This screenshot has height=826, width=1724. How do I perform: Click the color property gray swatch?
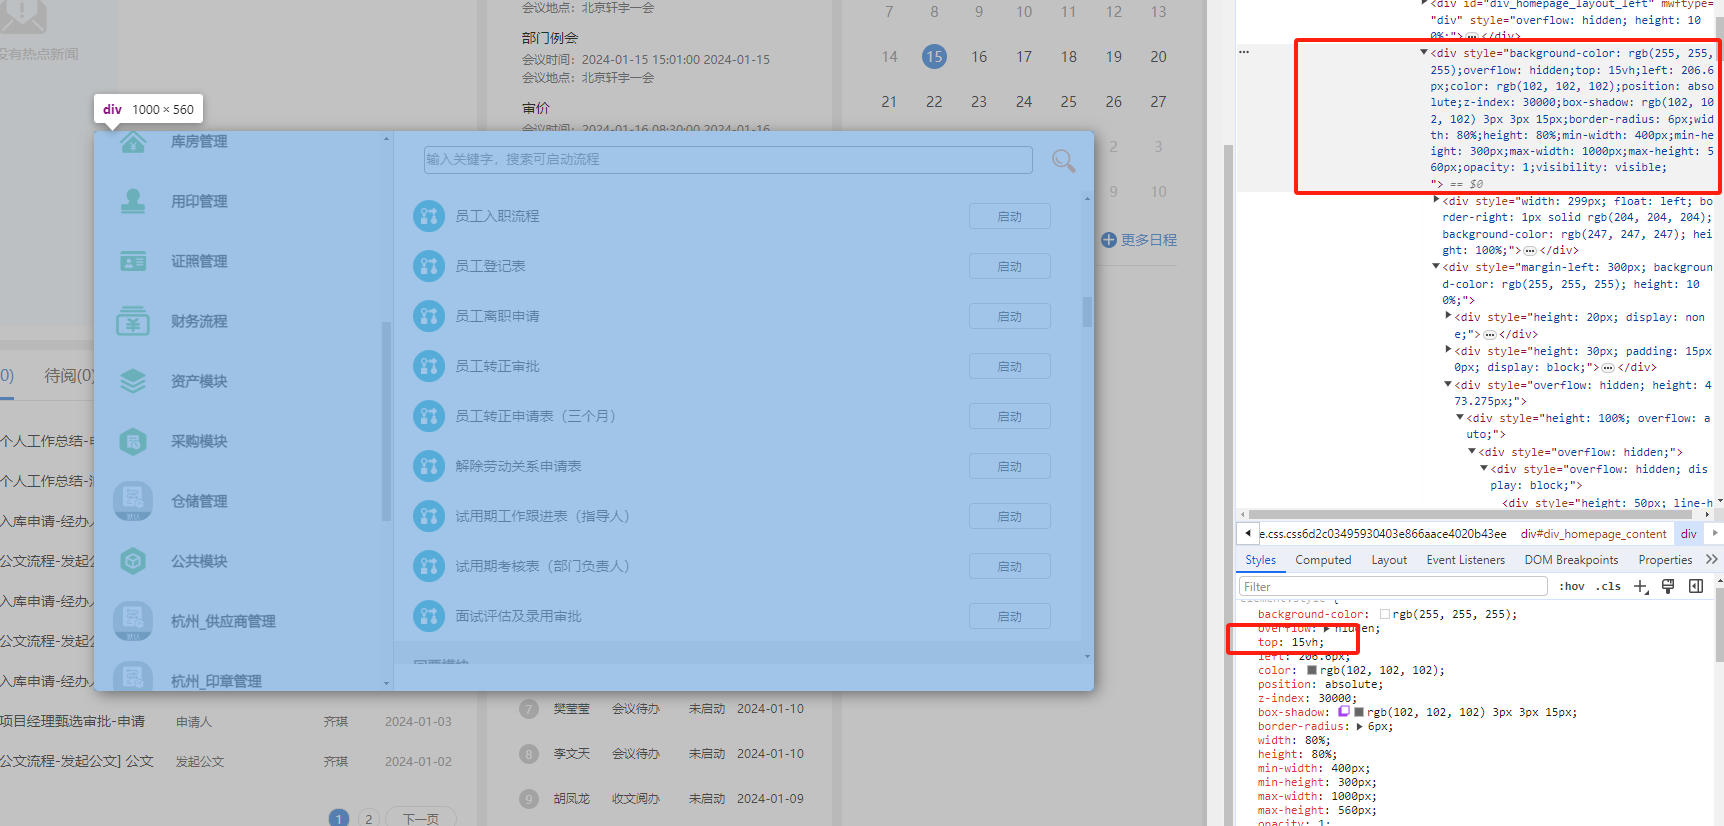point(1312,670)
